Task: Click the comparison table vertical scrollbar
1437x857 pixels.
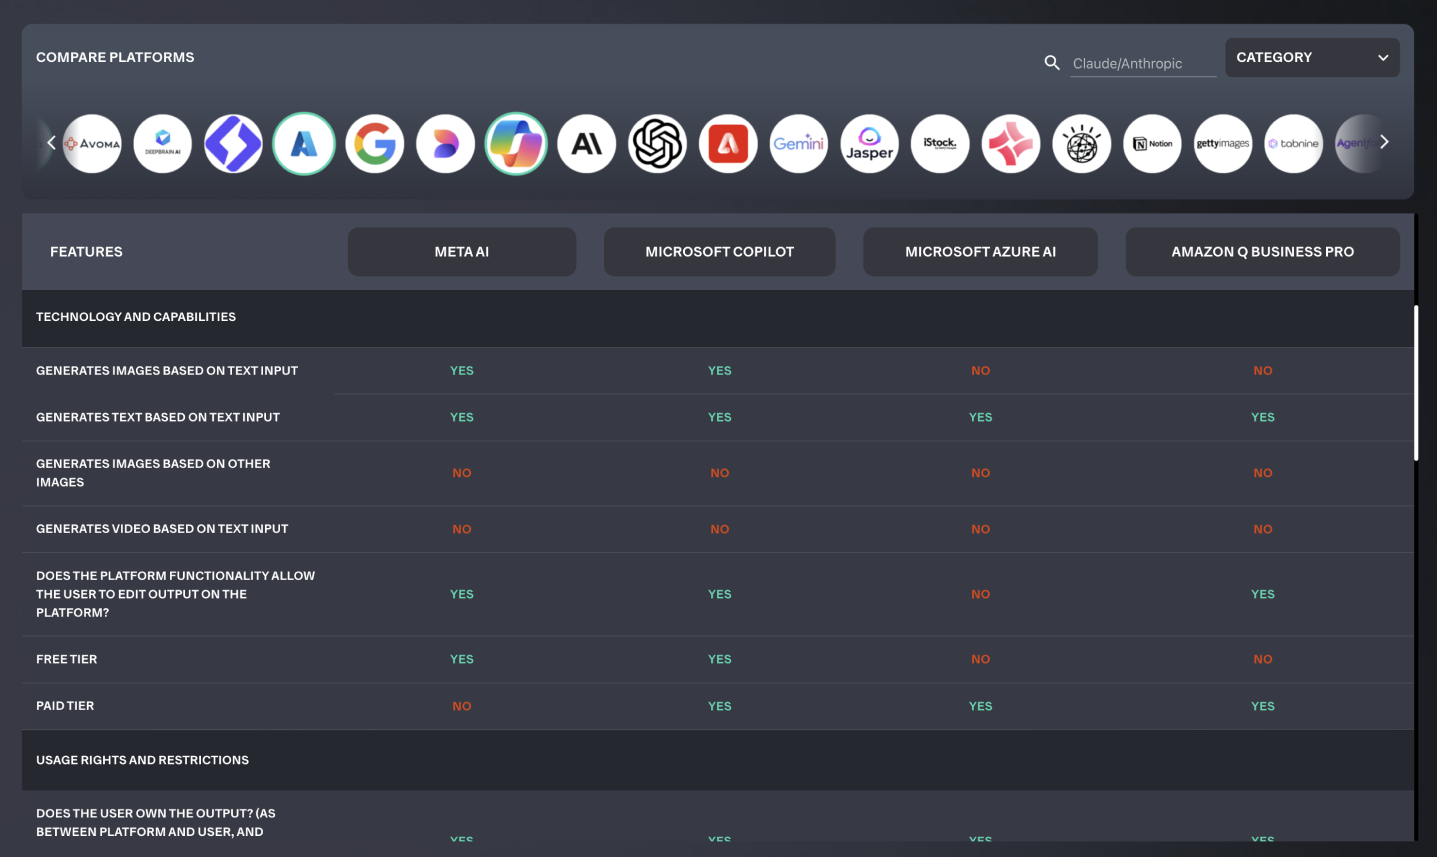Action: point(1416,383)
